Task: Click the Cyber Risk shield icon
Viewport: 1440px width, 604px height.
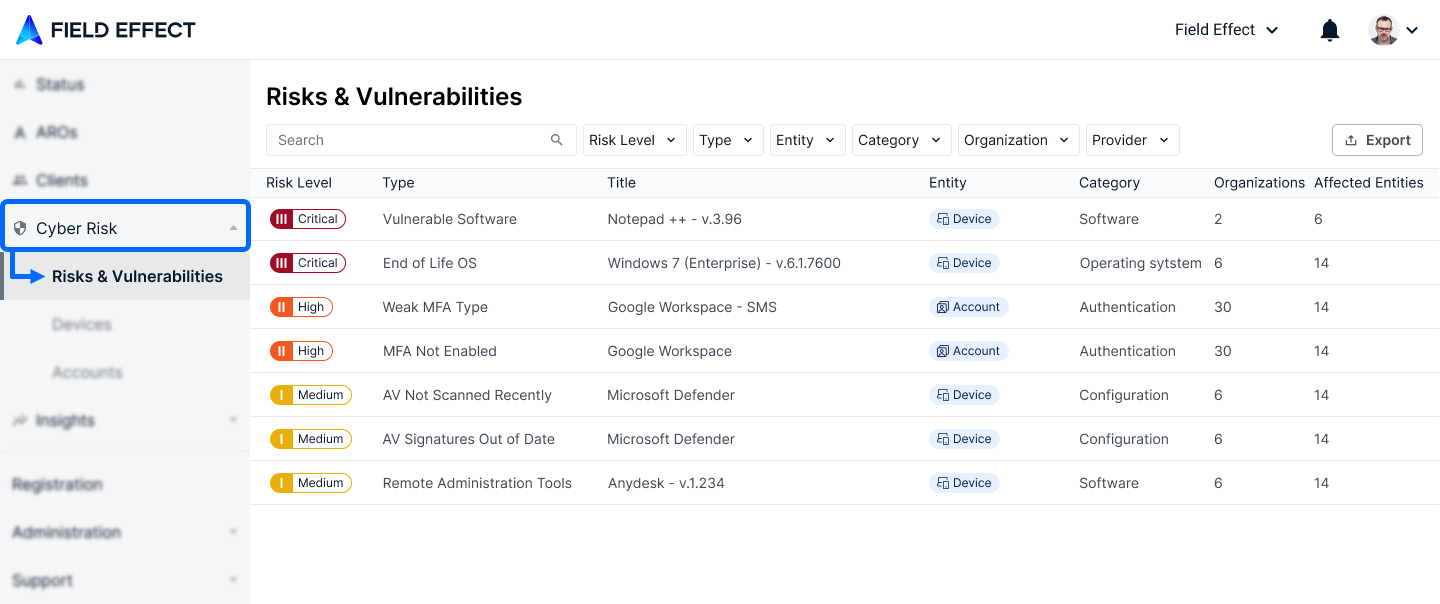Action: click(20, 228)
